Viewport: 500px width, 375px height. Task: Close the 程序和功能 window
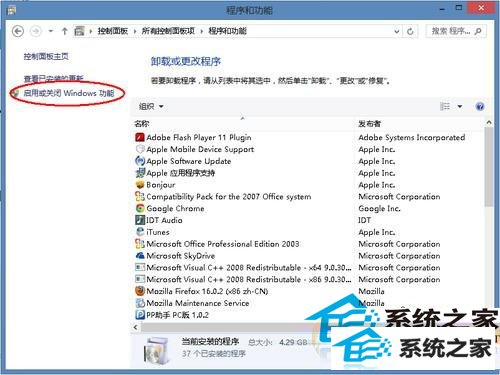(x=481, y=8)
